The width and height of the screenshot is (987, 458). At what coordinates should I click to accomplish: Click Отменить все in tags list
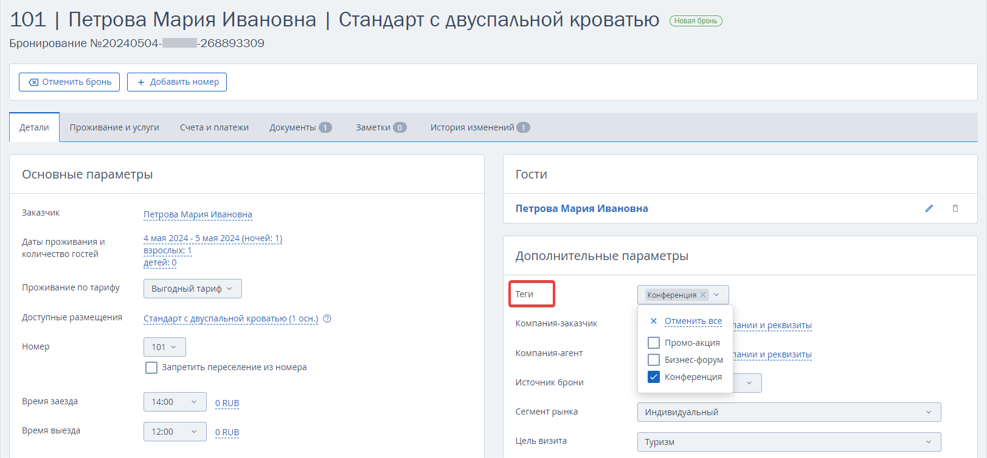pyautogui.click(x=693, y=321)
